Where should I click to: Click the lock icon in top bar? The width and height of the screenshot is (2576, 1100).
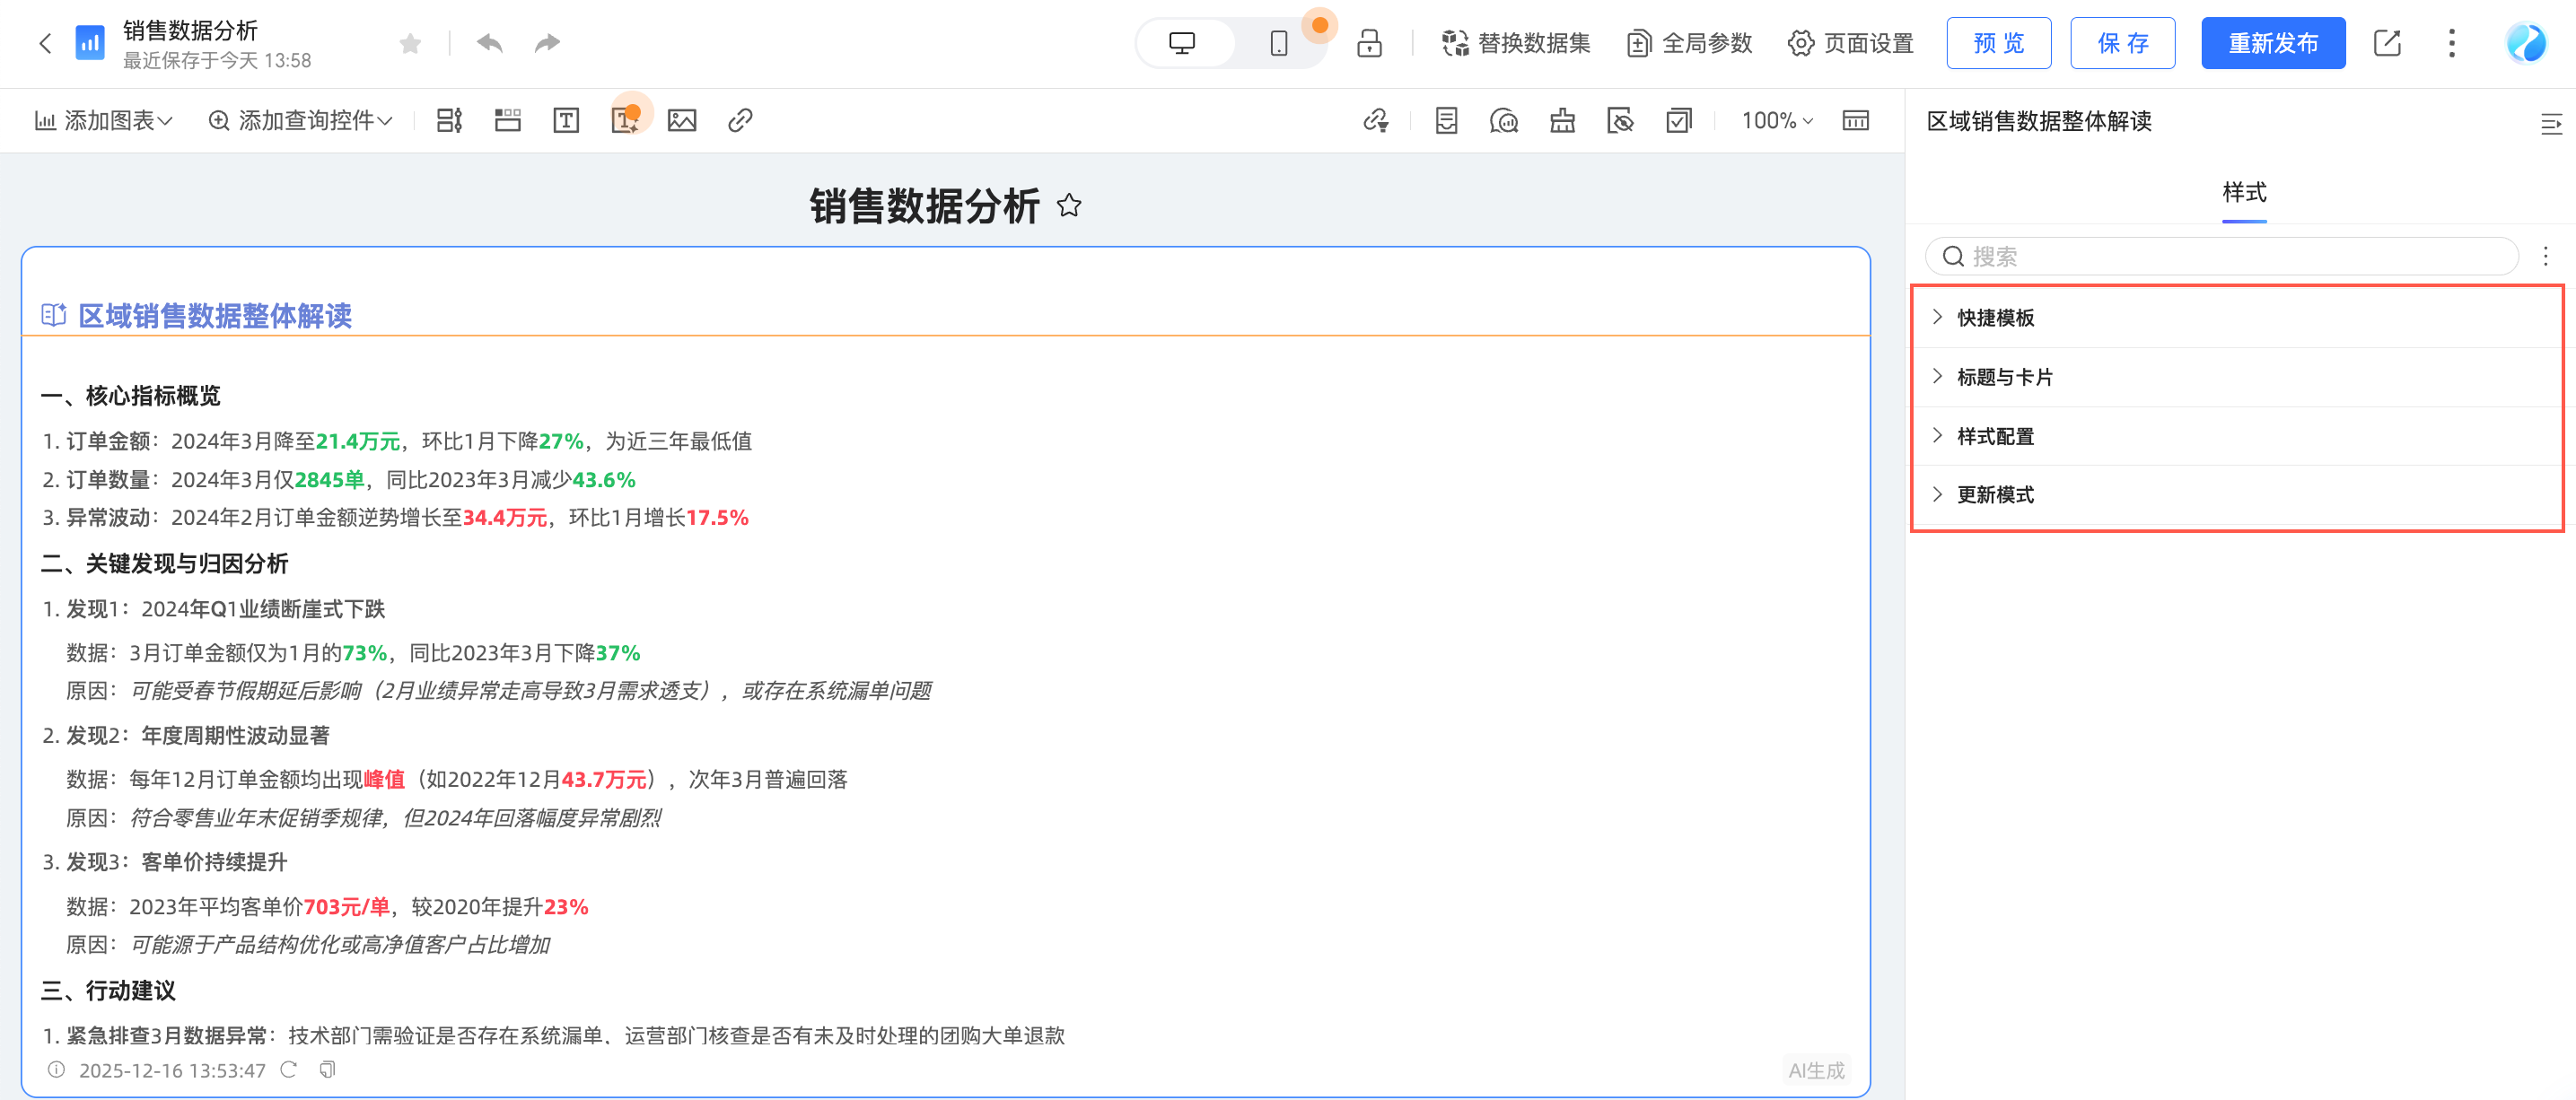pos(1369,43)
